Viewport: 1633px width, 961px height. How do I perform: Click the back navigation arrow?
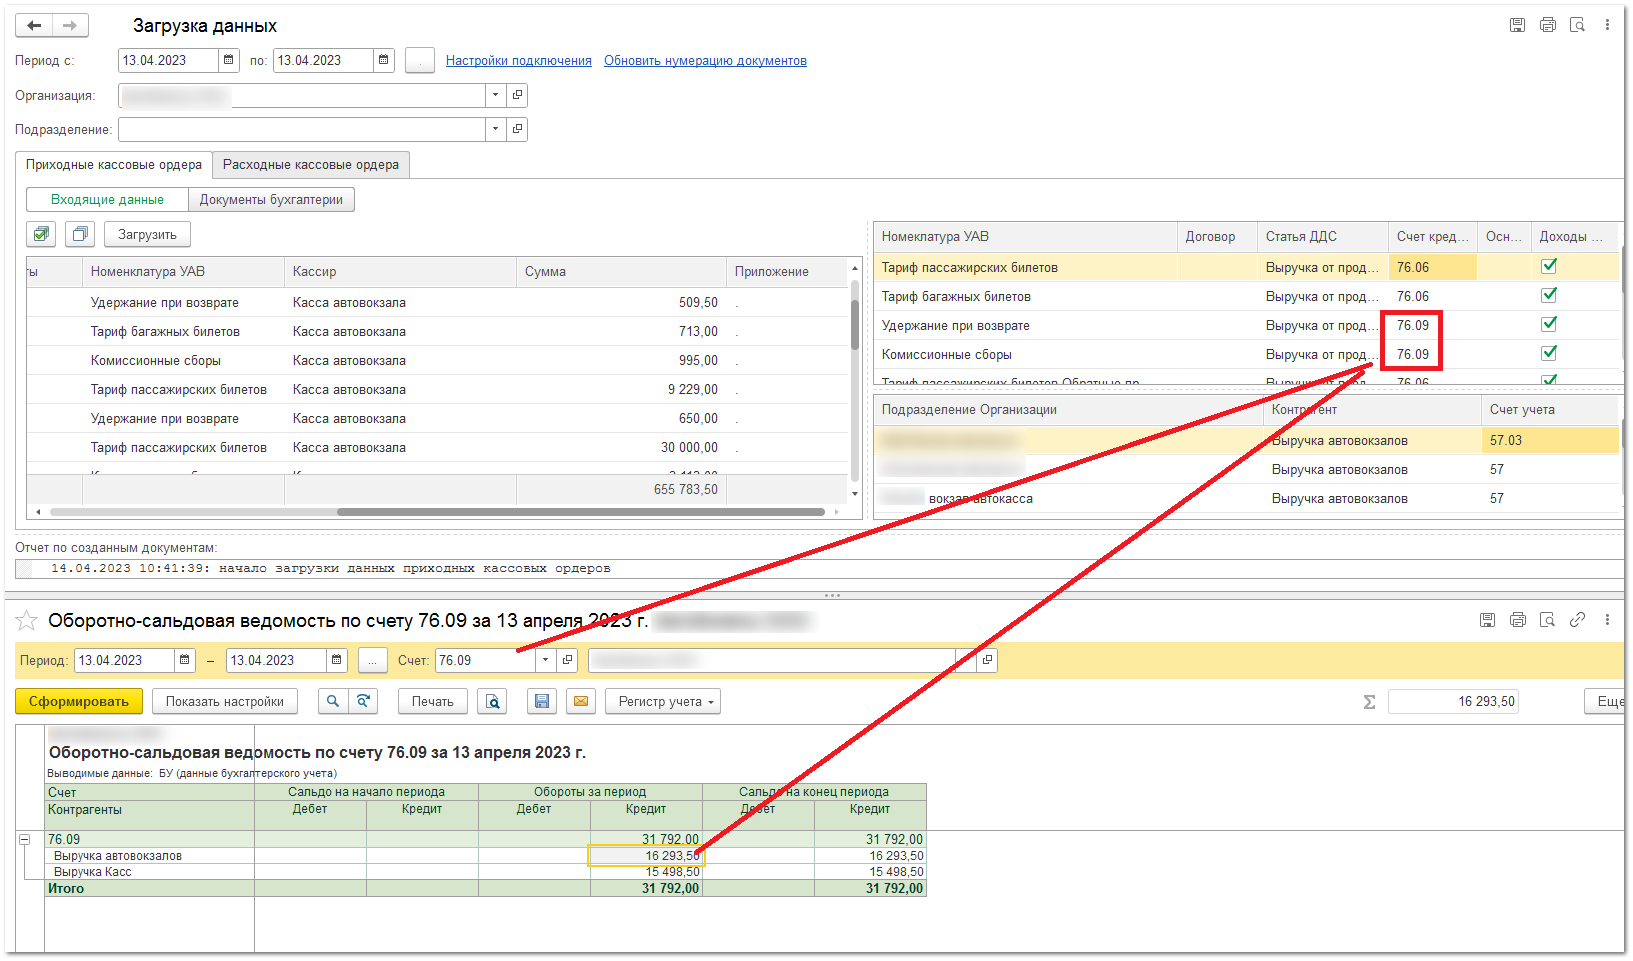pos(34,26)
